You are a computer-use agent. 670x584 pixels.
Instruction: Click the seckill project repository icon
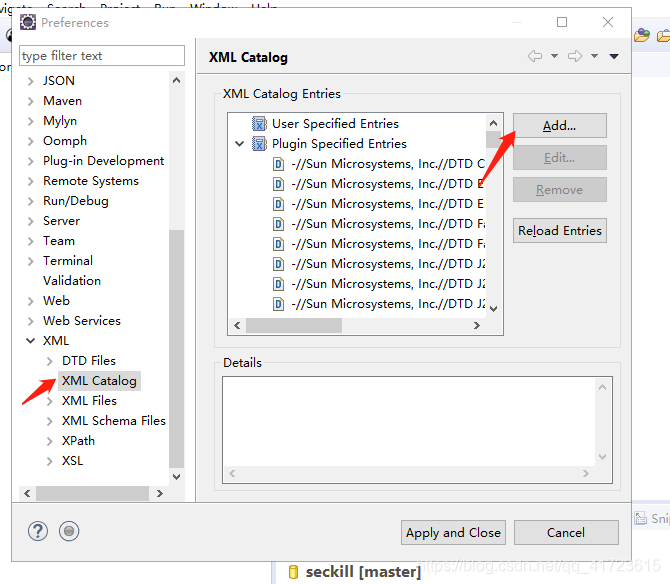(293, 572)
